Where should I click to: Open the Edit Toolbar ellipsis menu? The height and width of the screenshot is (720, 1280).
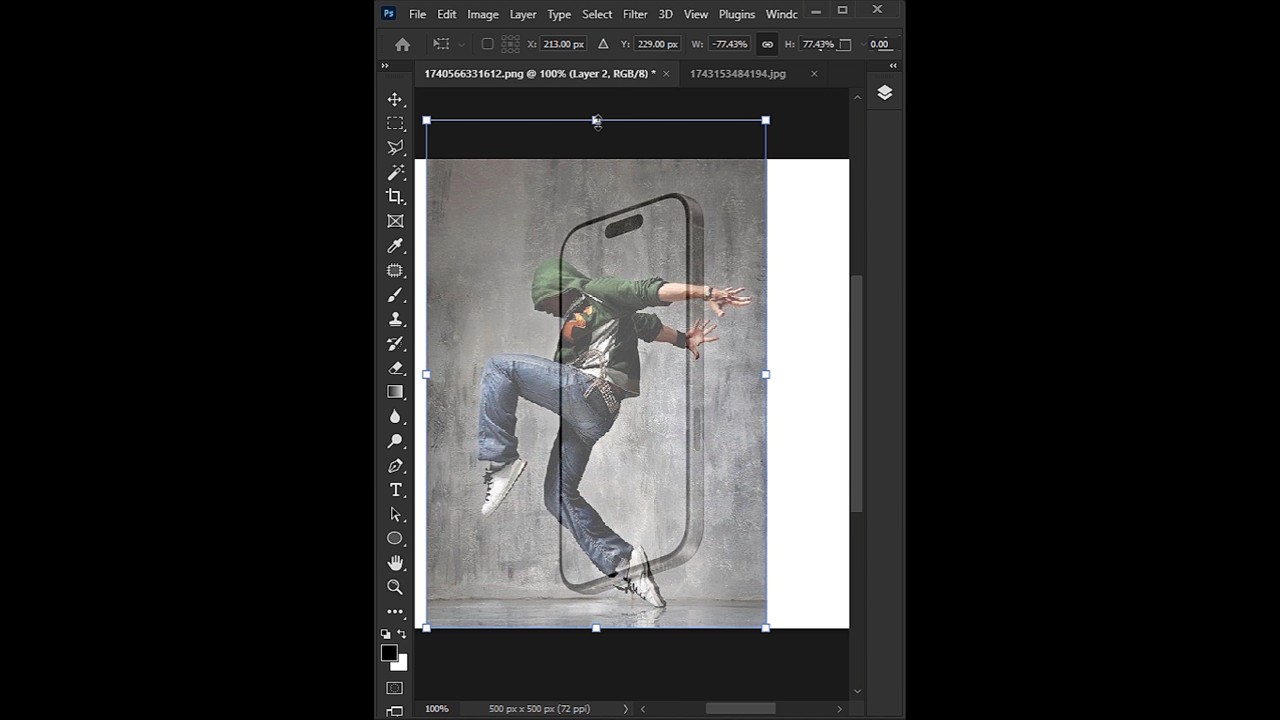pos(395,611)
